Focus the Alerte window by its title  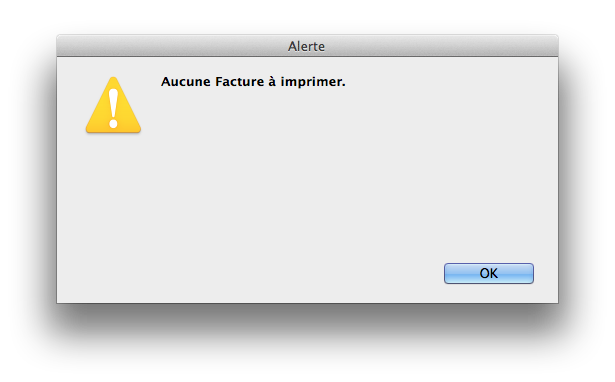306,46
